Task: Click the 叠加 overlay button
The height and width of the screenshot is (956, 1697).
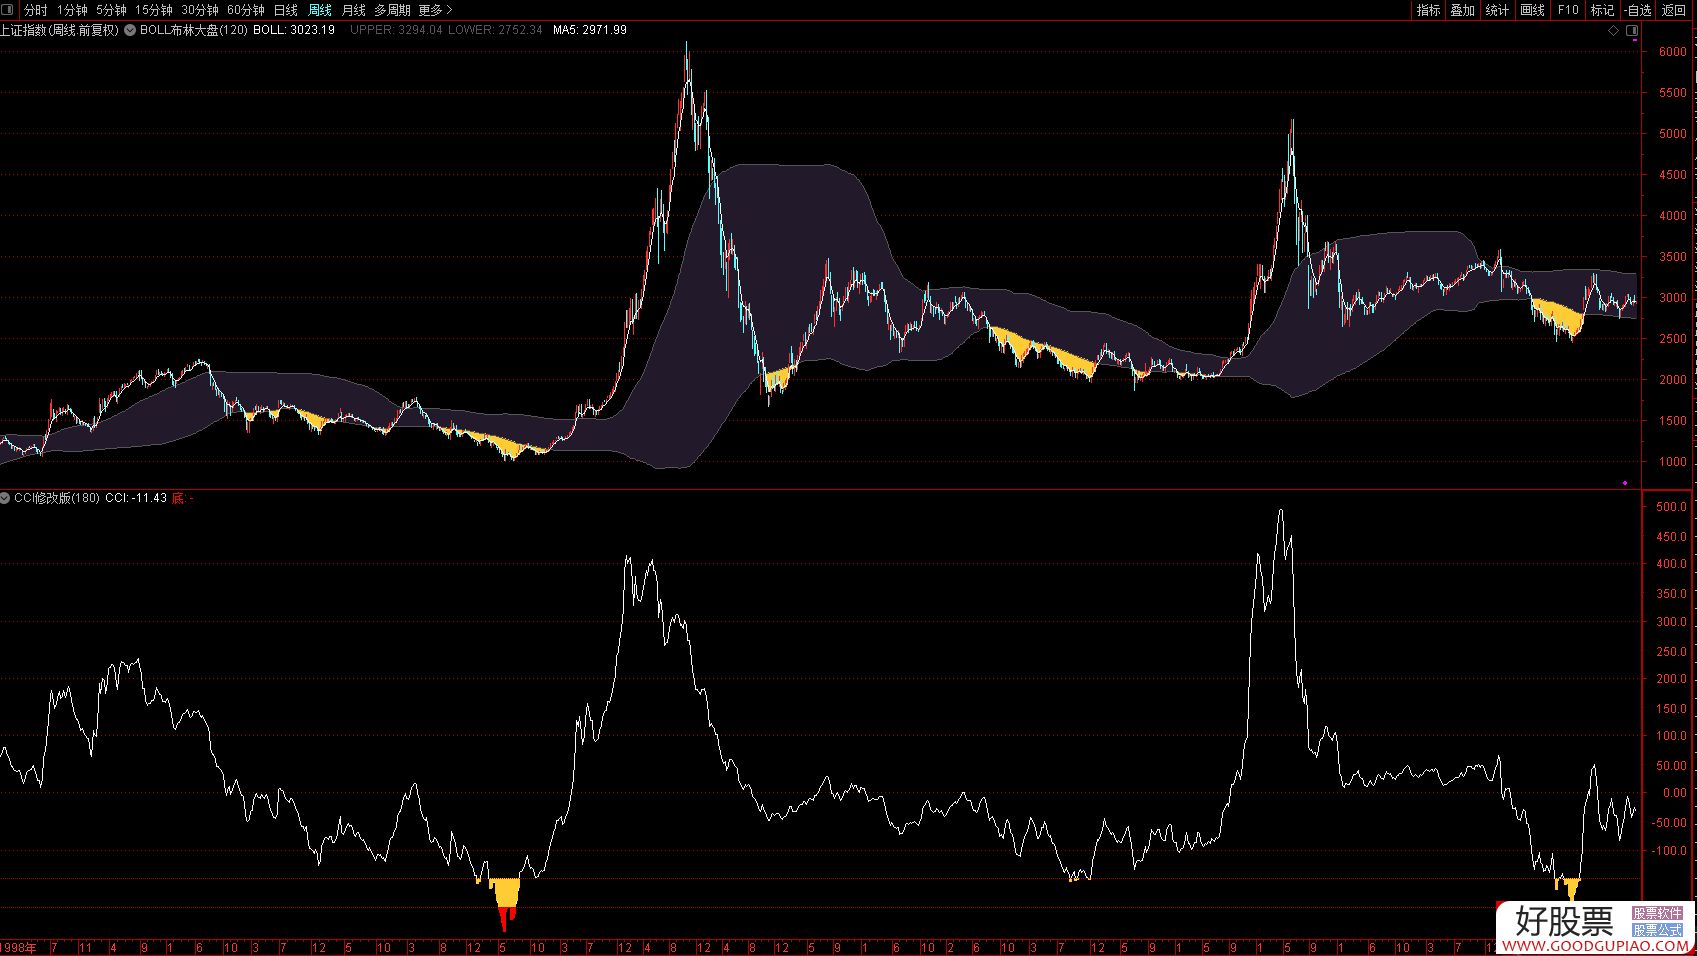Action: tap(1462, 10)
